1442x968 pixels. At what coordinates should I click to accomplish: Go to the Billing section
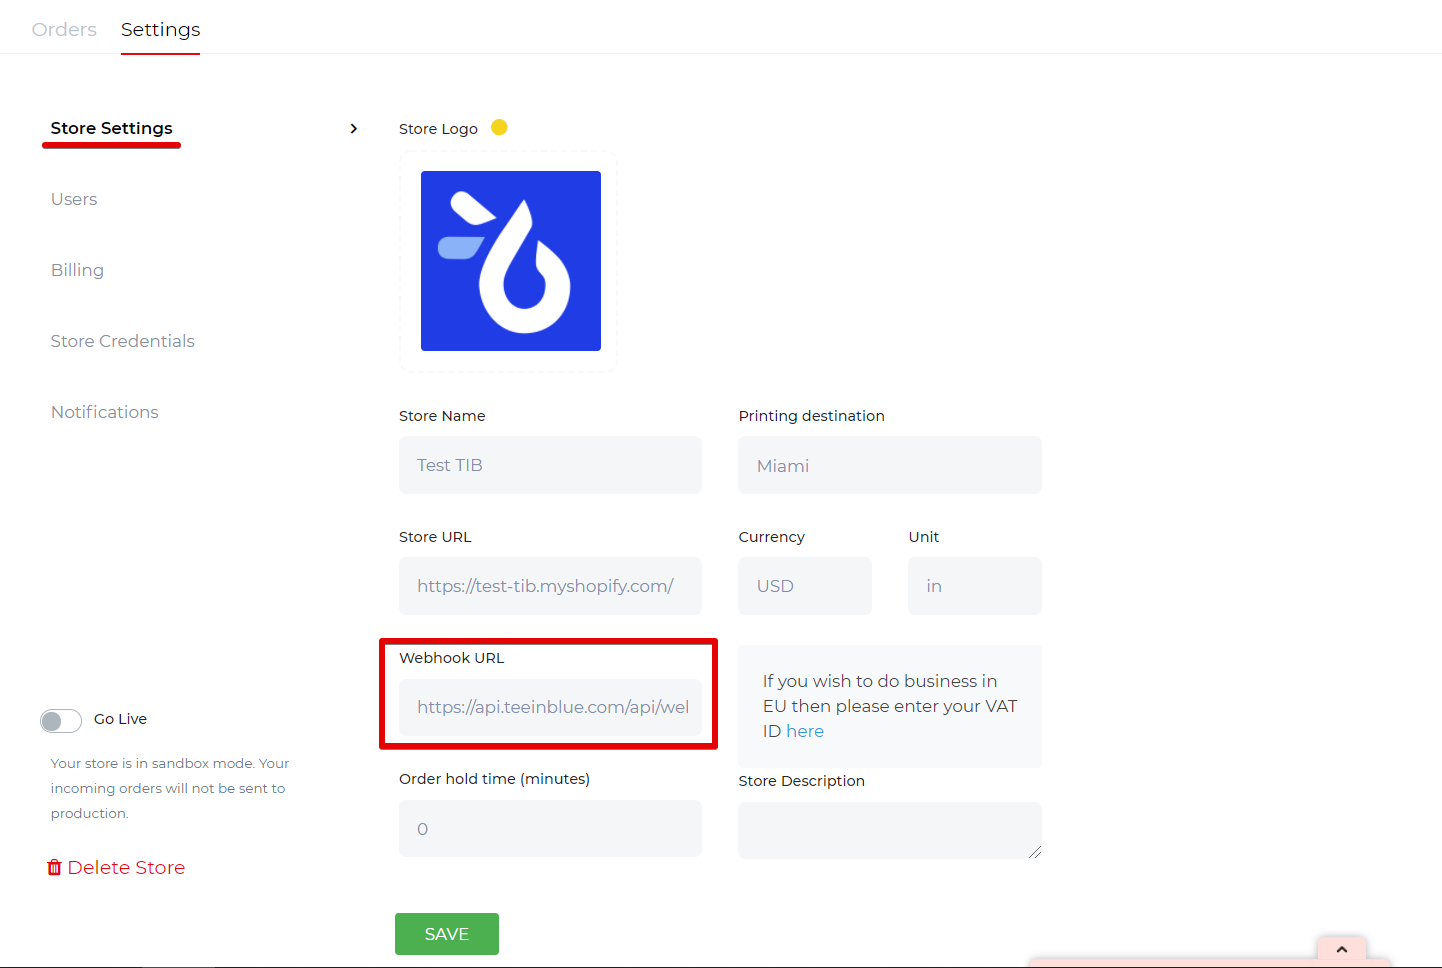(77, 270)
